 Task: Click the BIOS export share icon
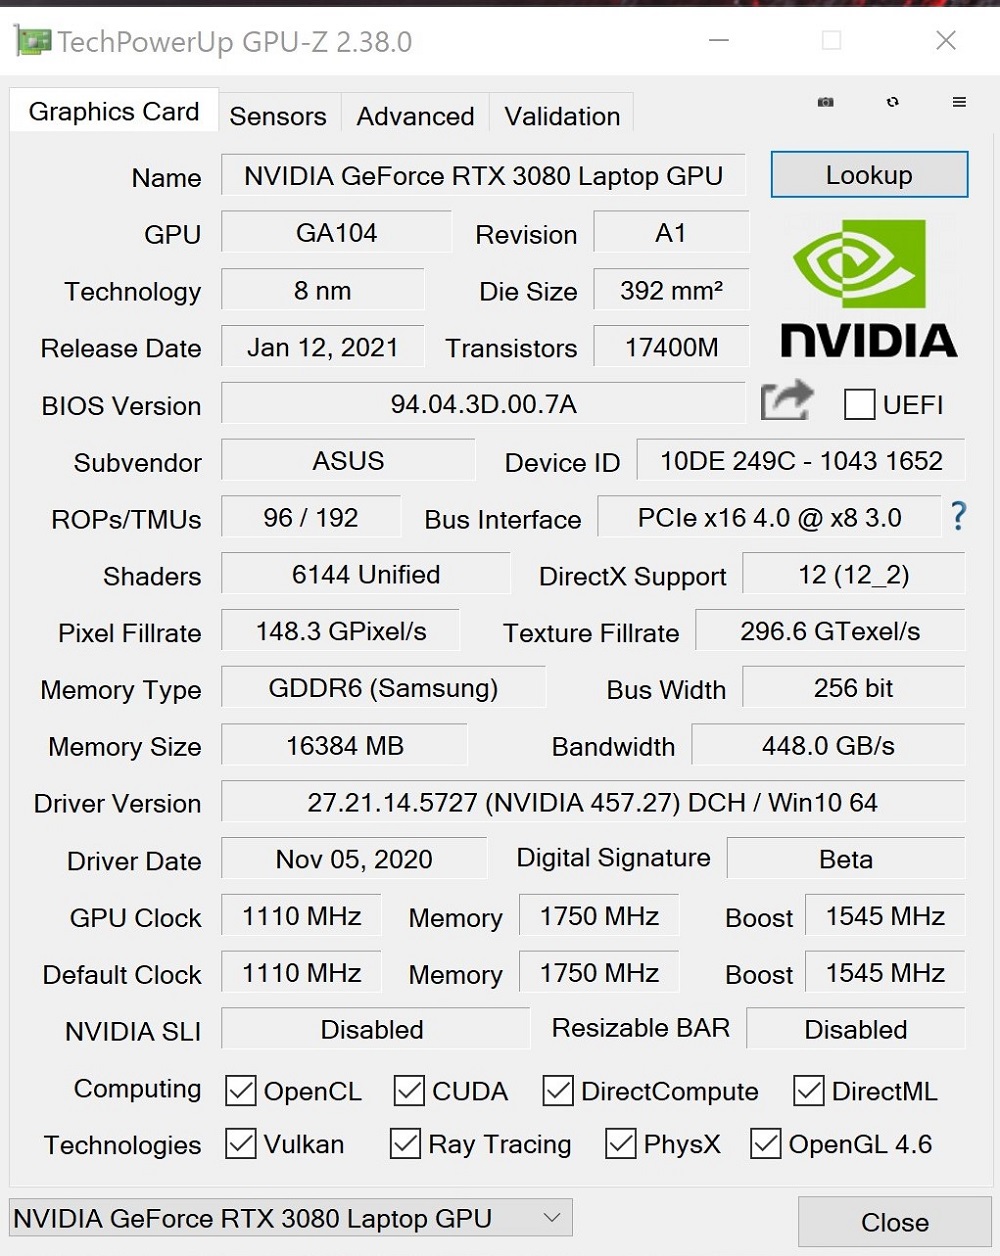787,401
